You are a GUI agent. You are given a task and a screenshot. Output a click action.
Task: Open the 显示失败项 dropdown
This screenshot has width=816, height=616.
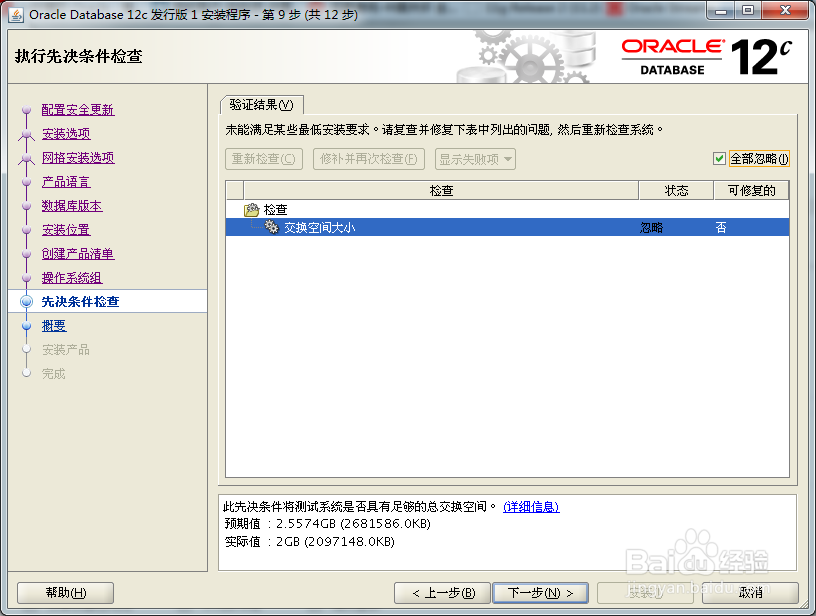click(x=474, y=158)
